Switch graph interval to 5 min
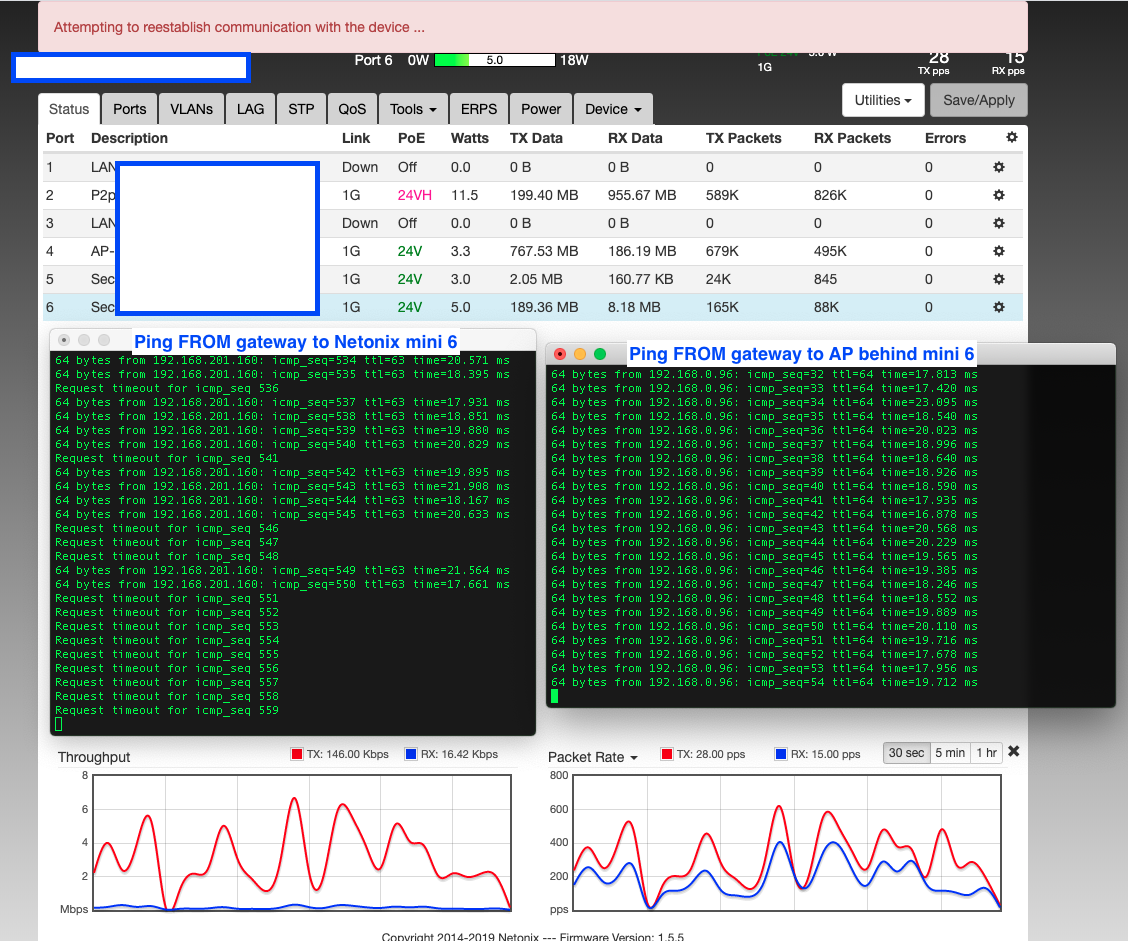 [x=949, y=753]
